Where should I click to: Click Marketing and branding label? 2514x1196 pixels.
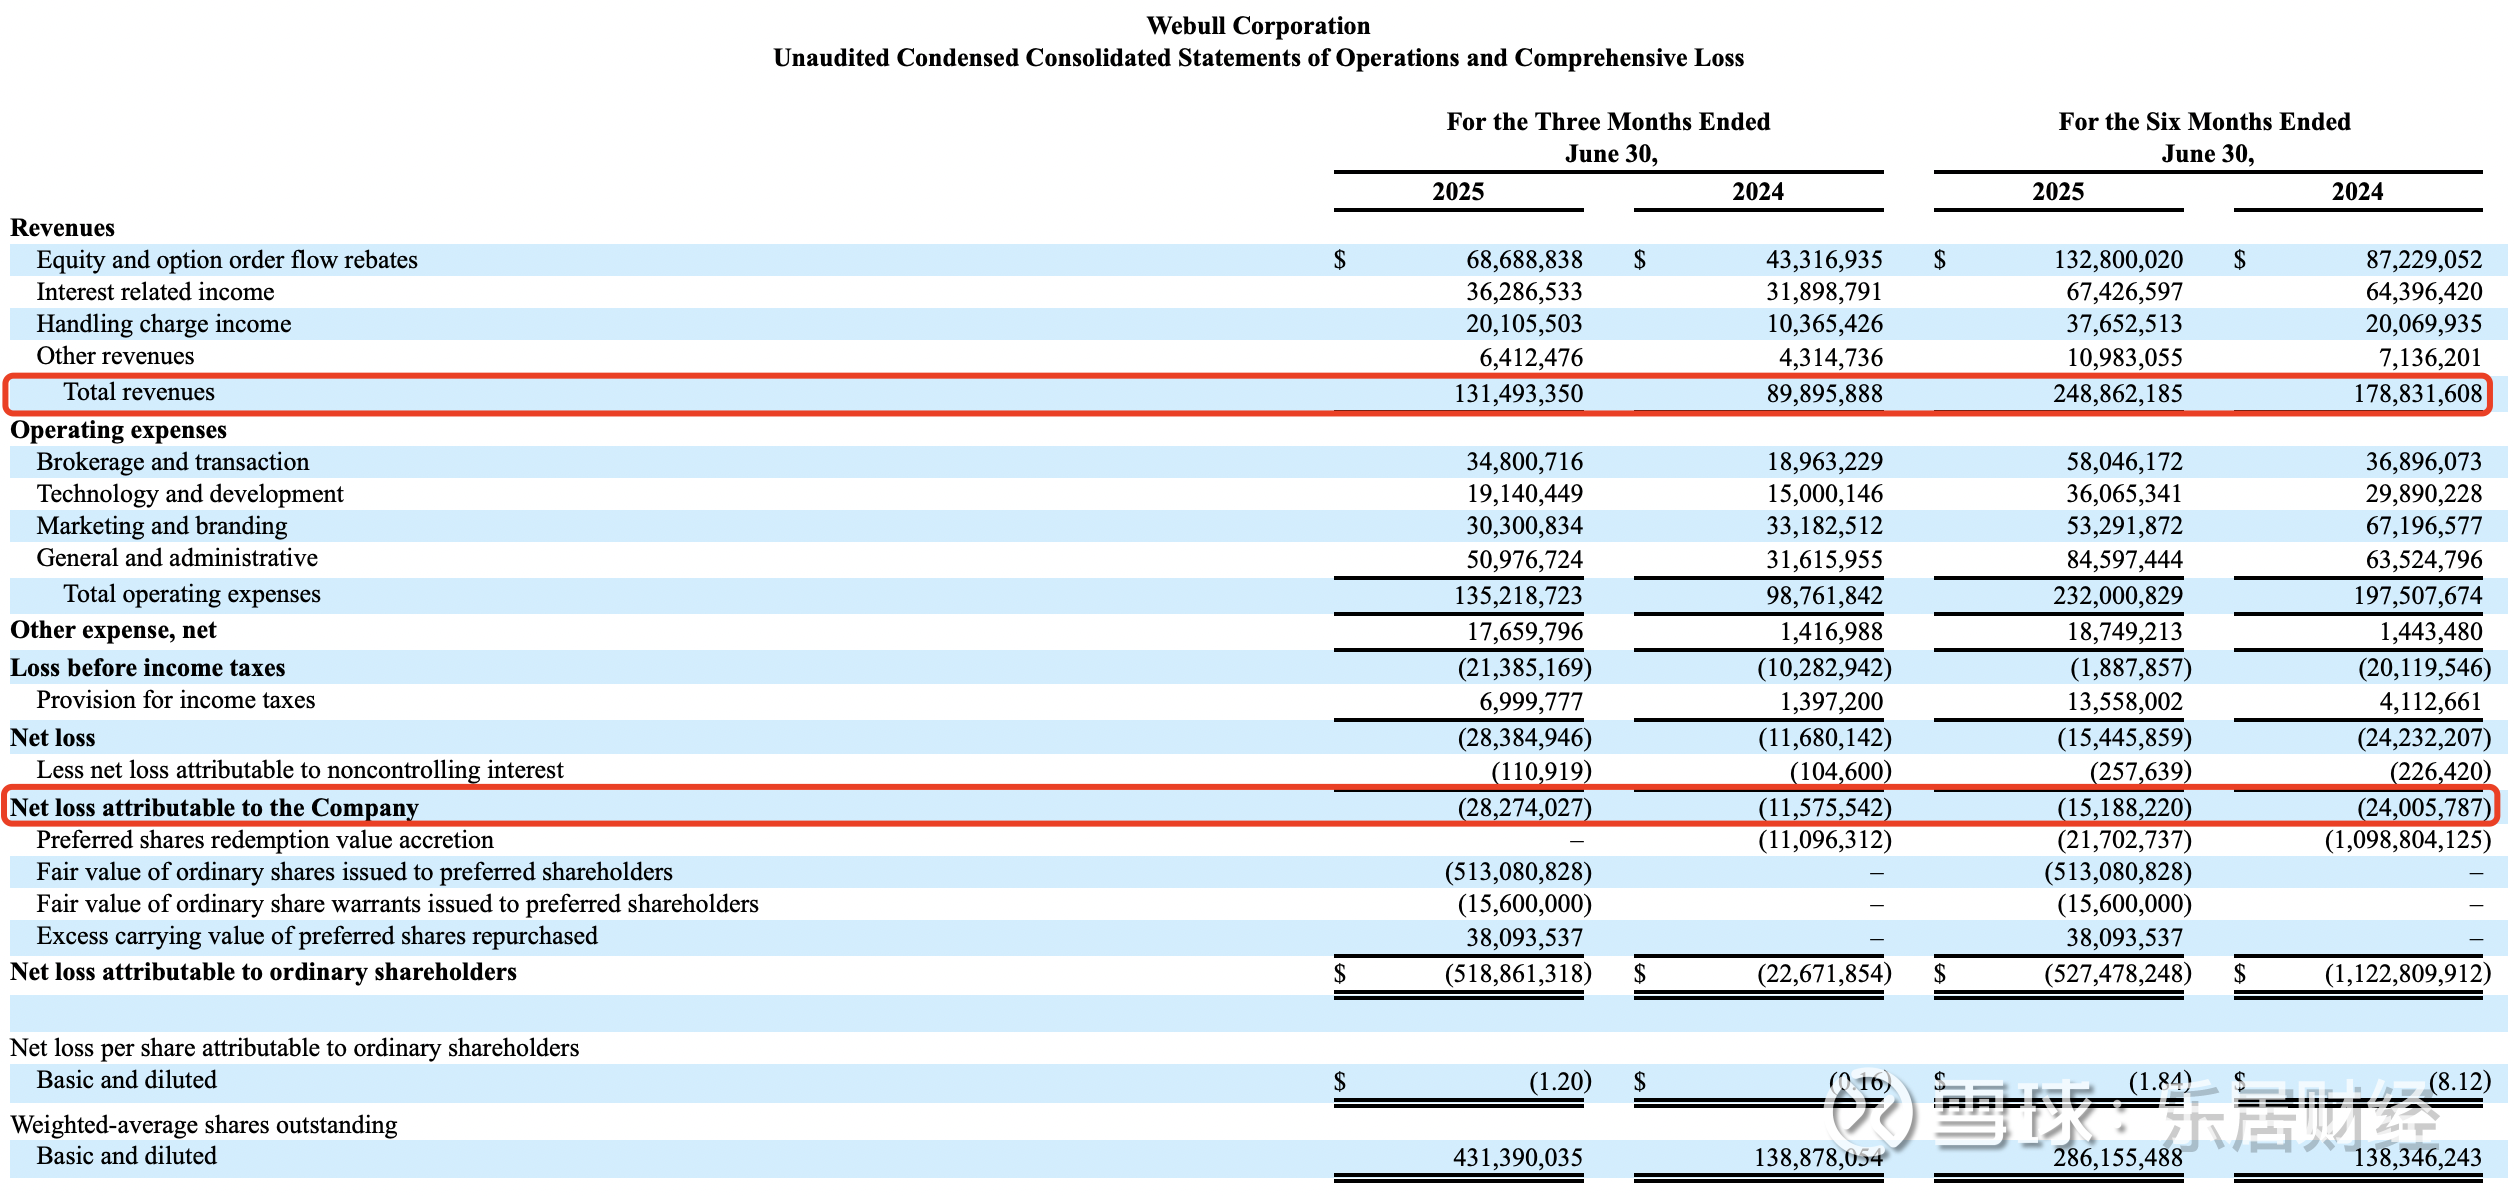[162, 526]
